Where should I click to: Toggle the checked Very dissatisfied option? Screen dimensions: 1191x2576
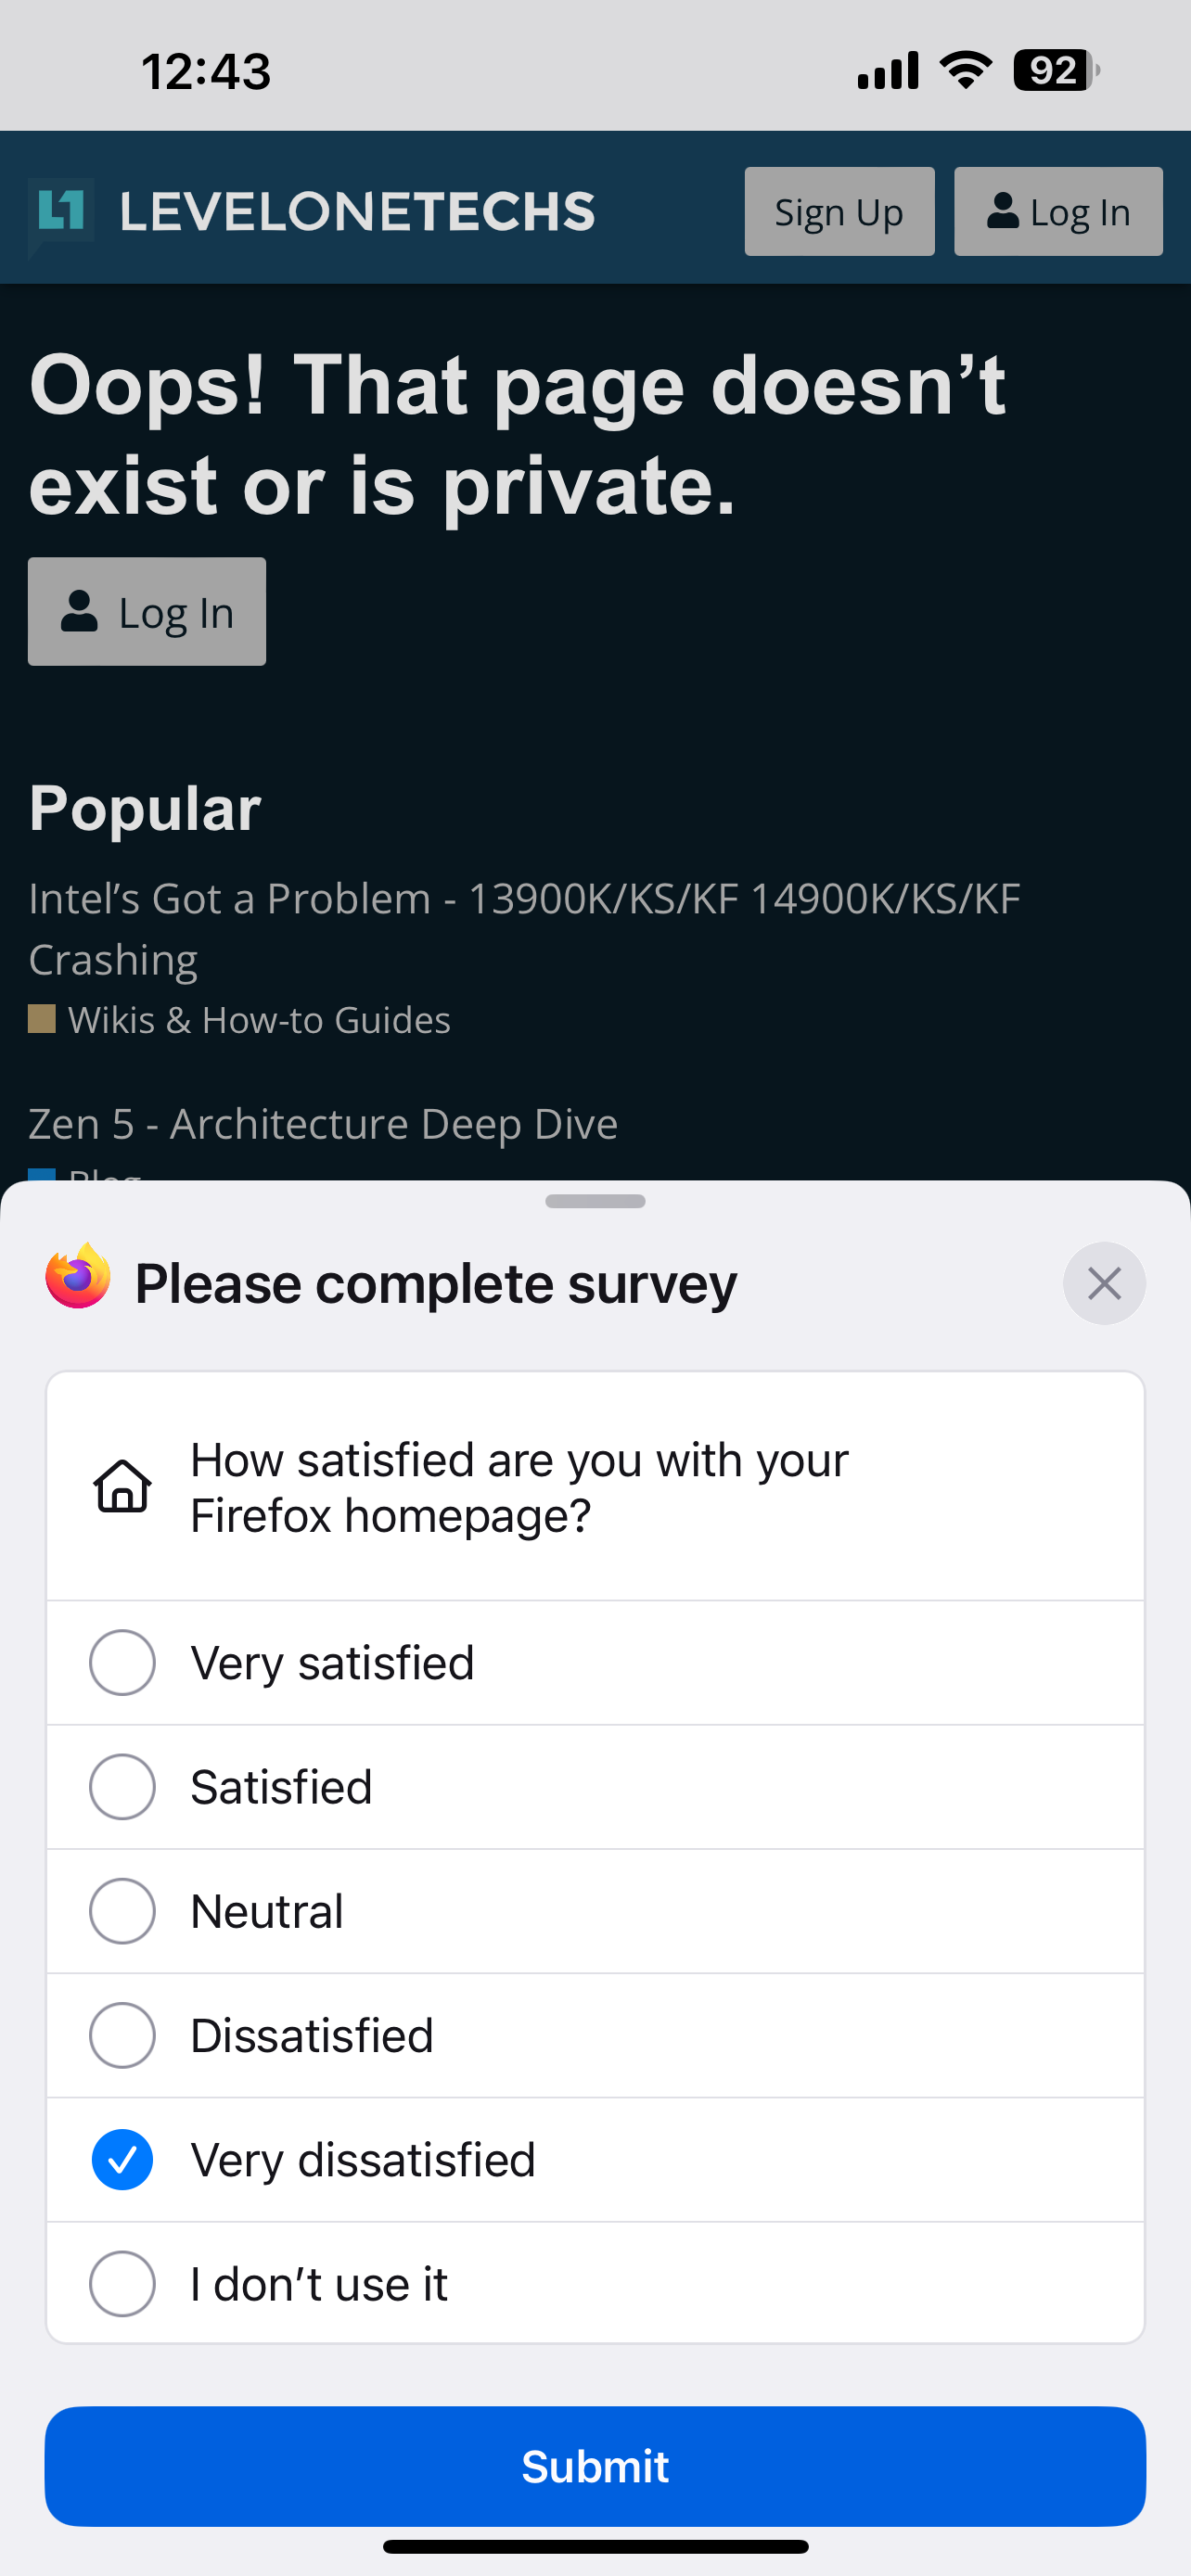point(122,2160)
